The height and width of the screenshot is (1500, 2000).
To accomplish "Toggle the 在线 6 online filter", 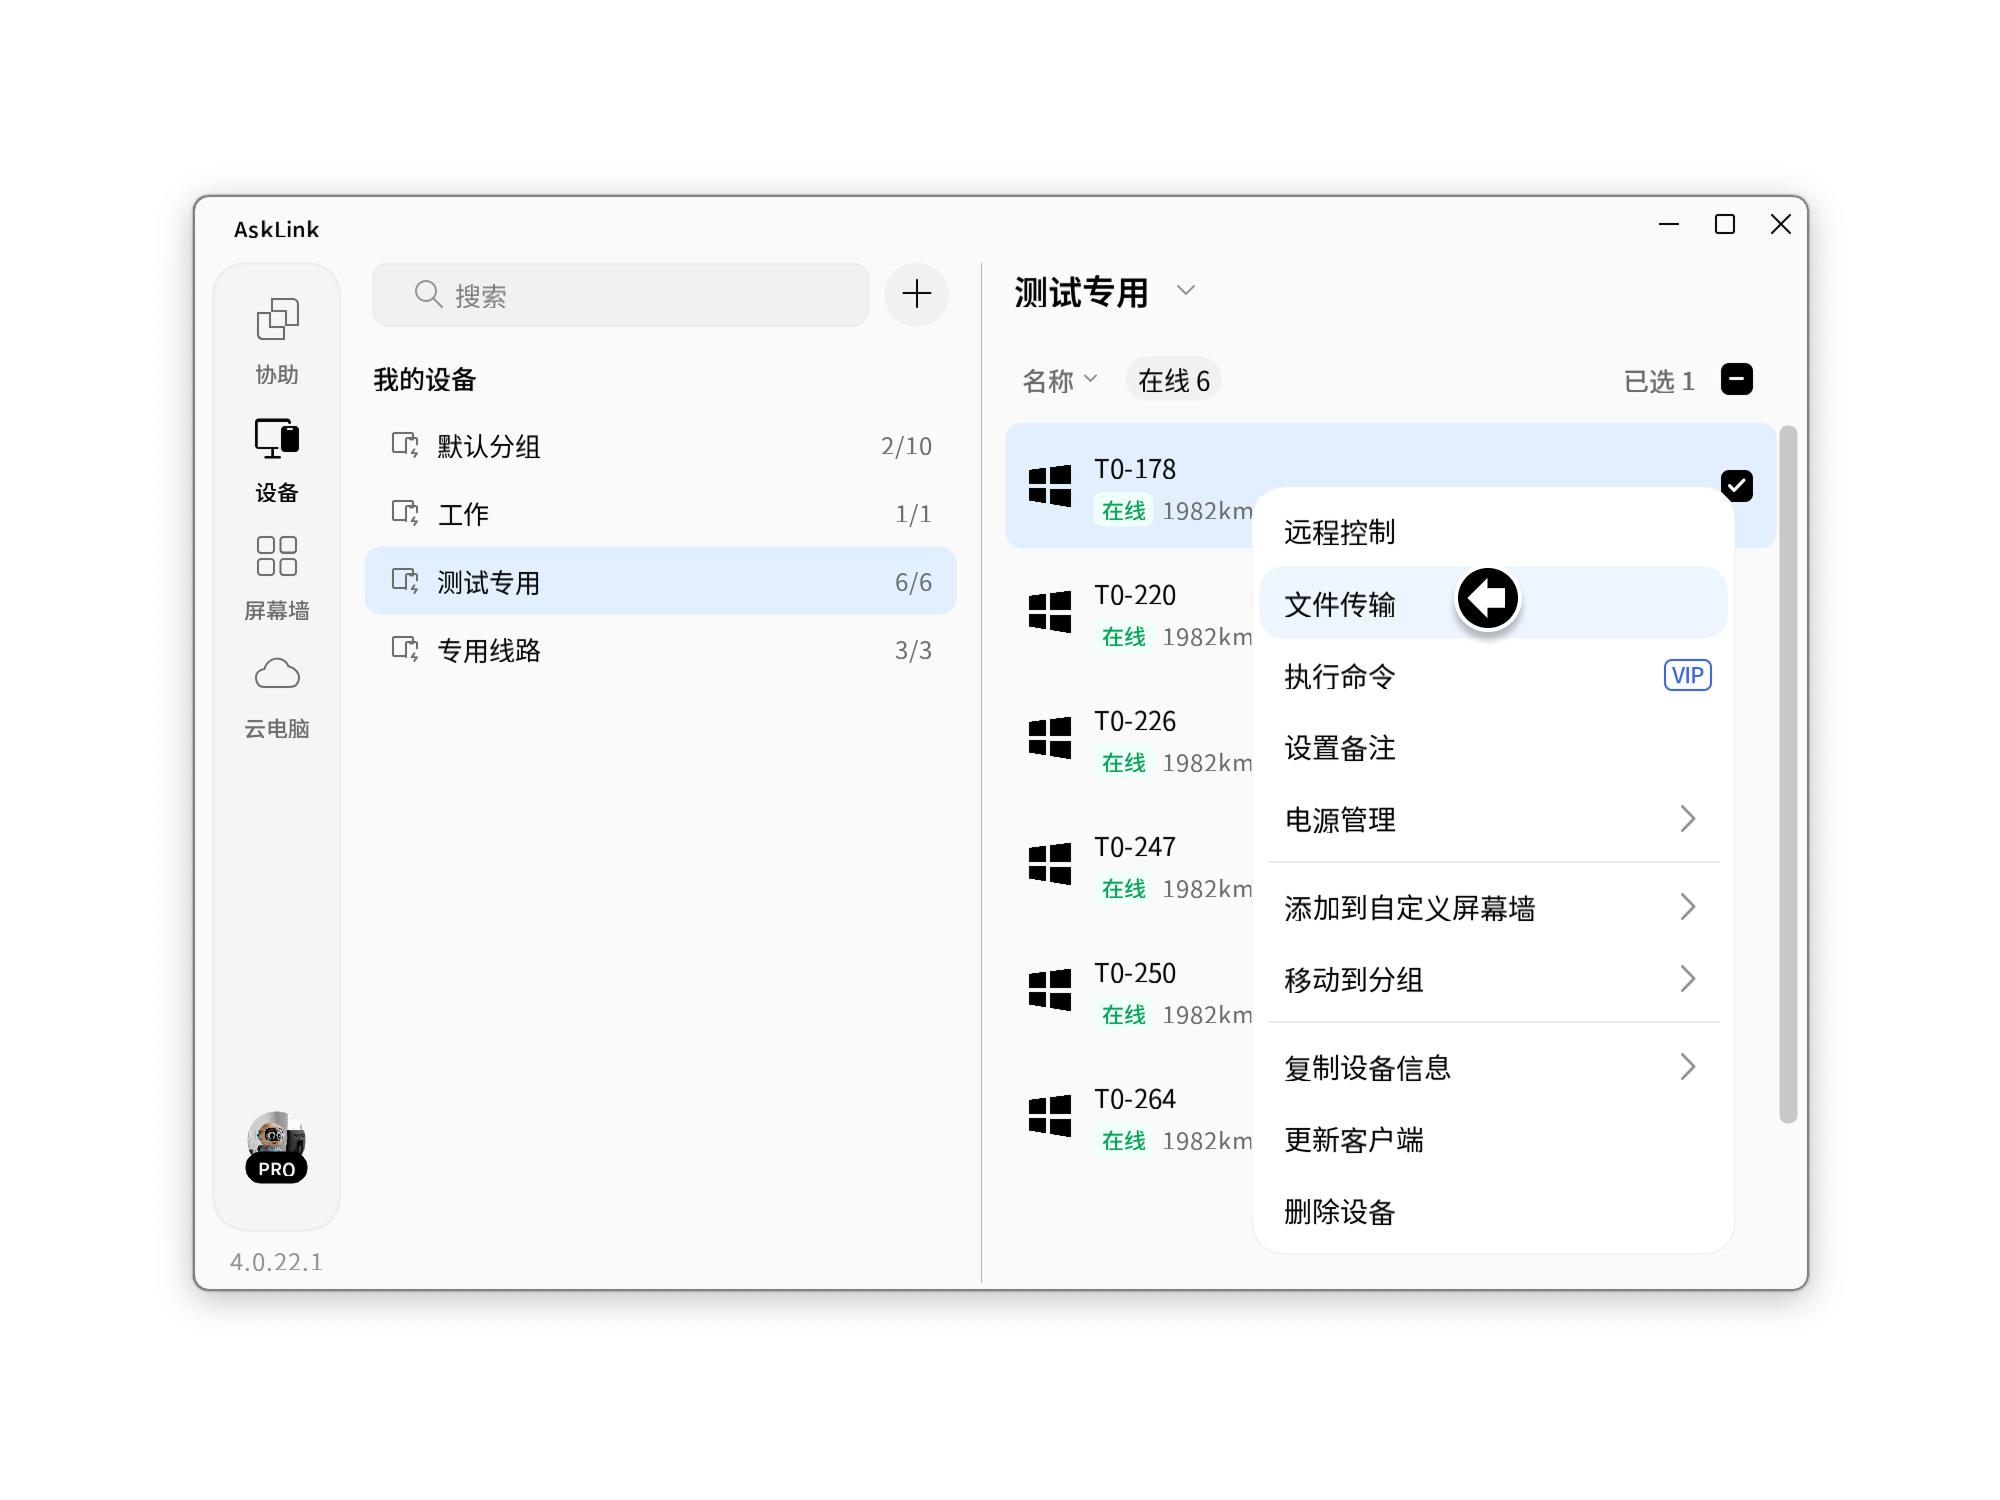I will (1173, 379).
